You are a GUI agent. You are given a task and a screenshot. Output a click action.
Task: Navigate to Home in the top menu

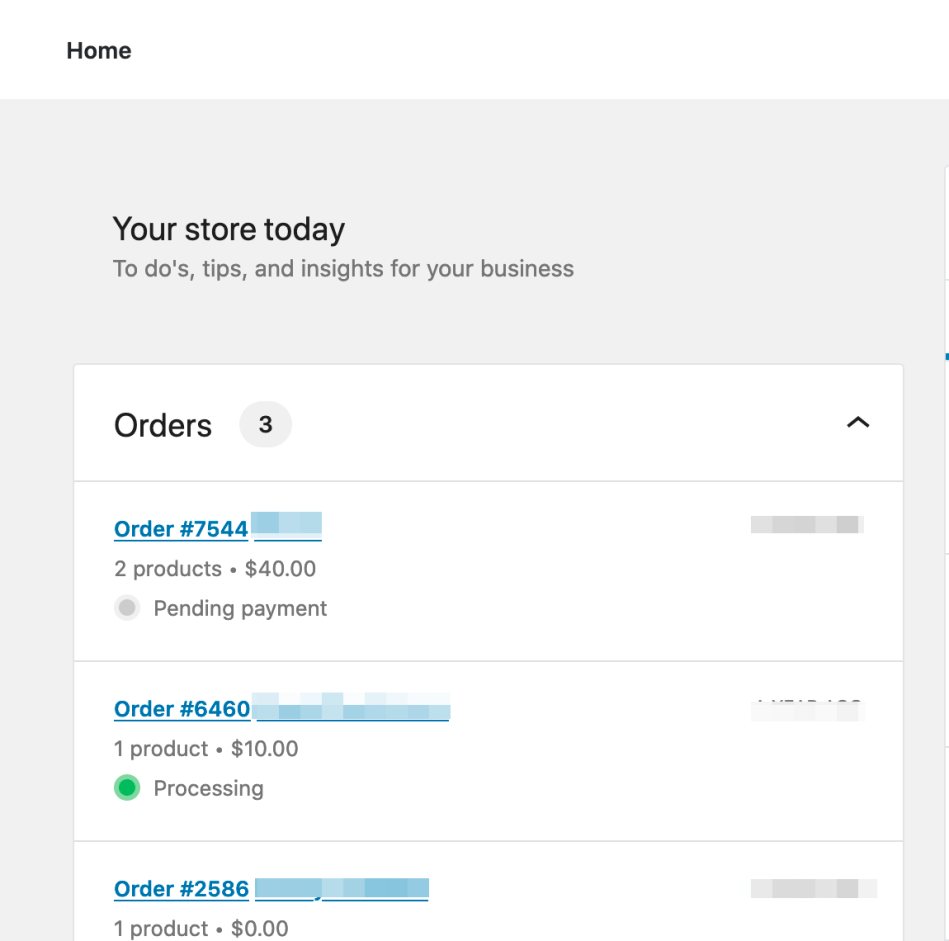pos(98,50)
